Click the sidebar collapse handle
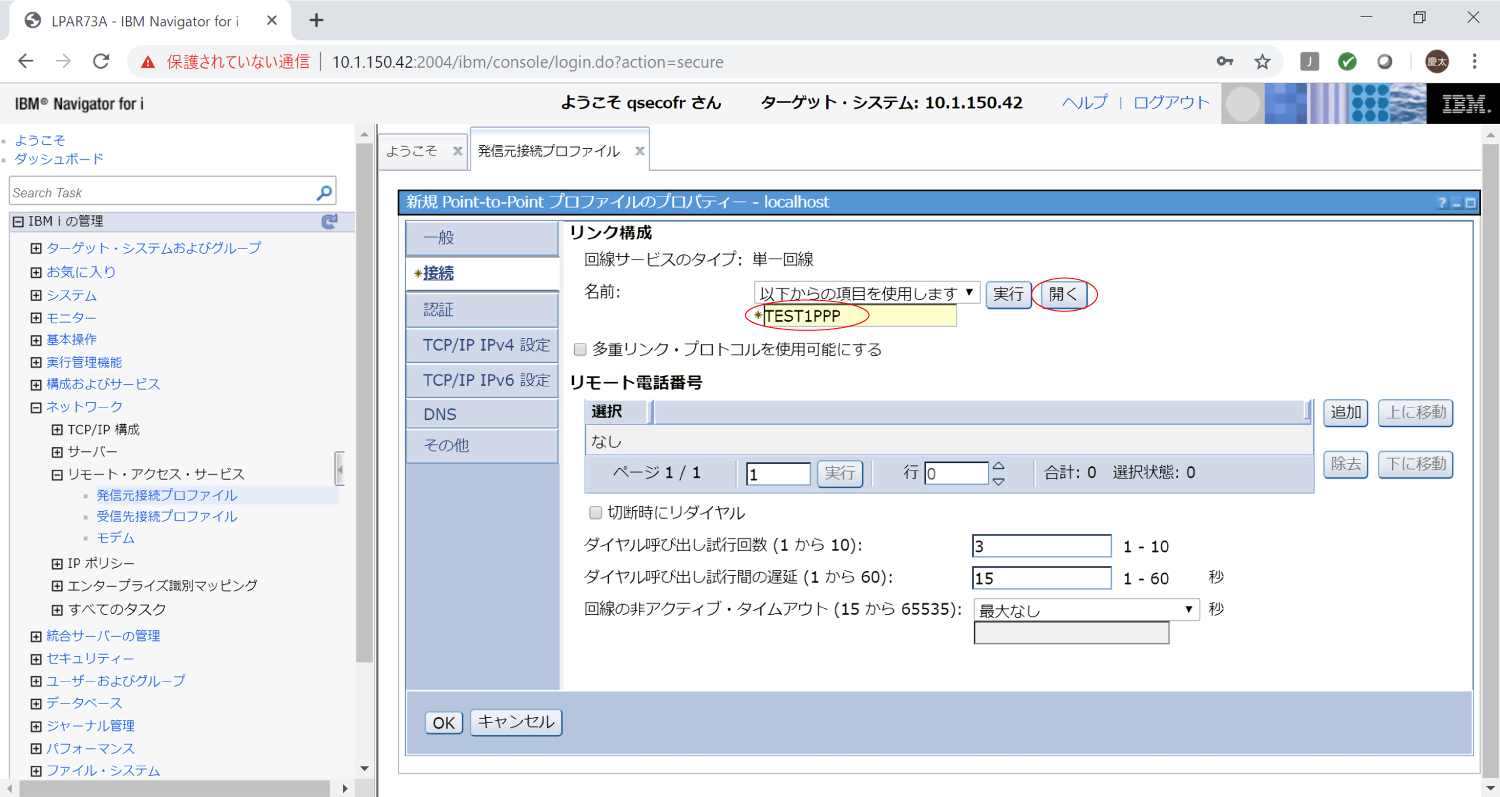This screenshot has height=797, width=1500. [x=340, y=468]
